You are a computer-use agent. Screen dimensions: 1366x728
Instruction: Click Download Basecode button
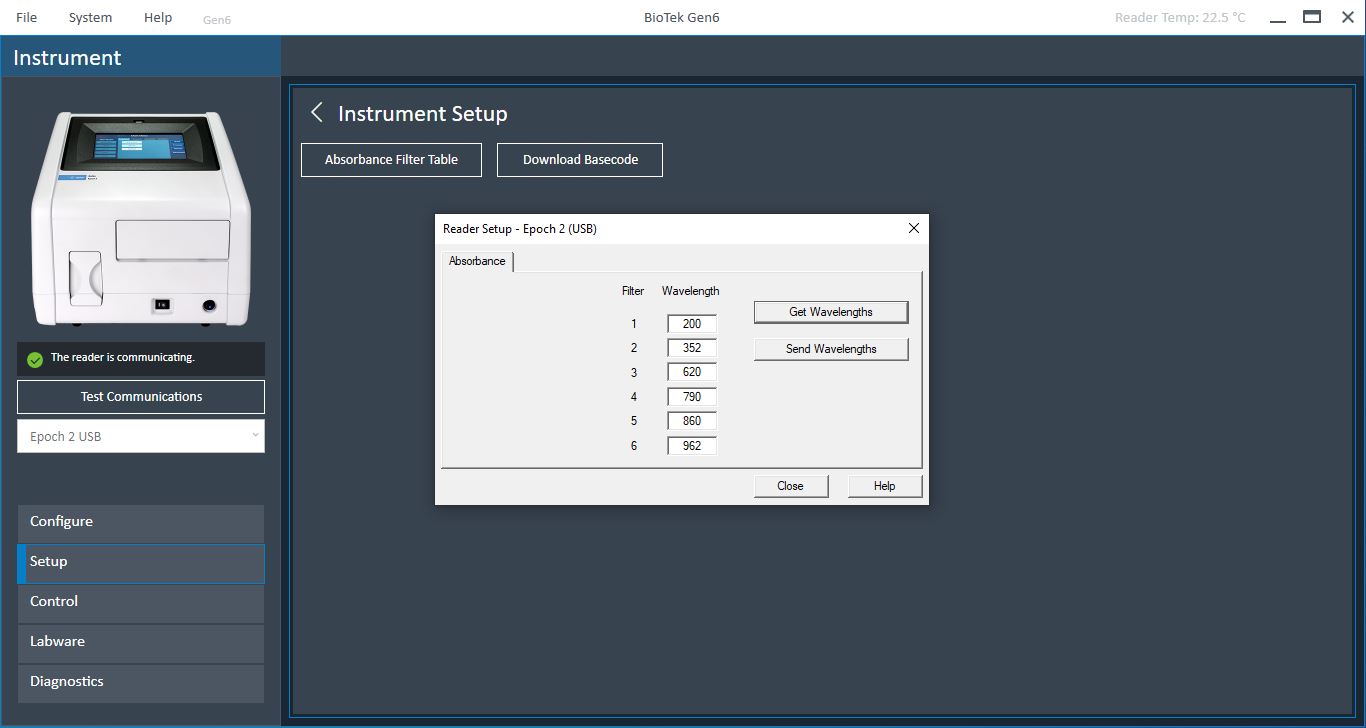tap(580, 160)
